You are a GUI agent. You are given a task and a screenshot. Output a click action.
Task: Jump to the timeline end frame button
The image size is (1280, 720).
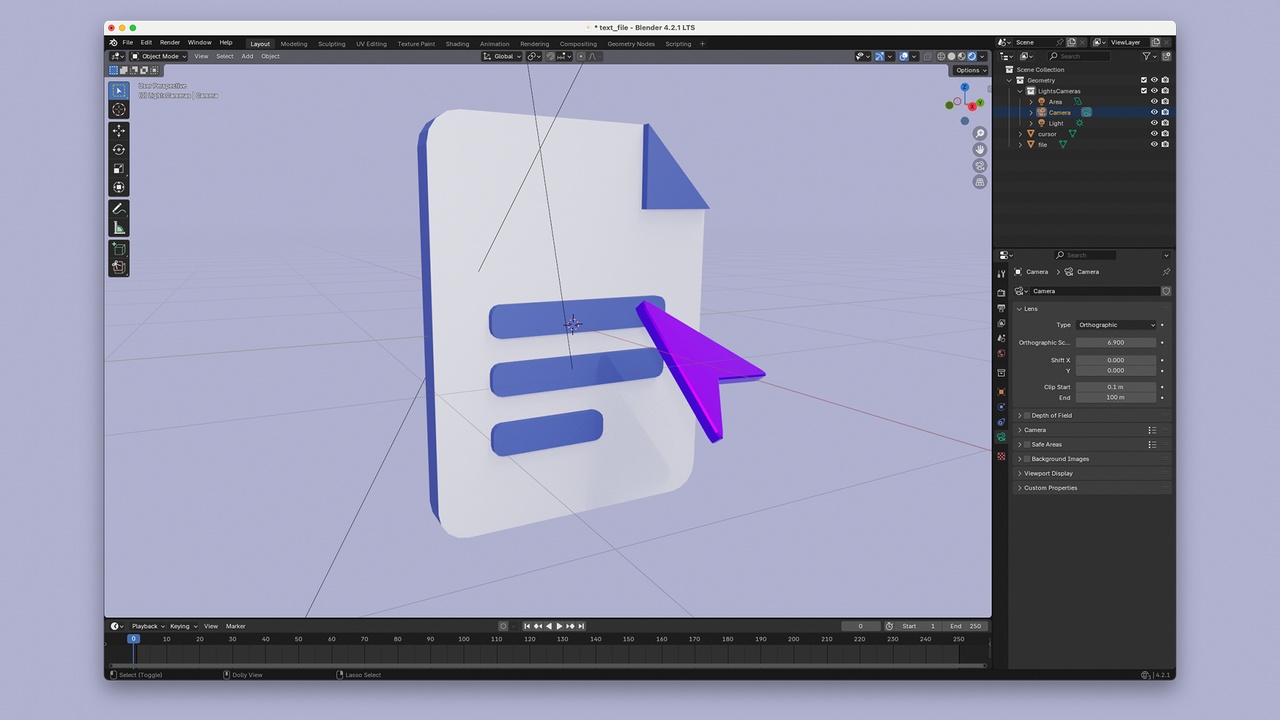[581, 626]
